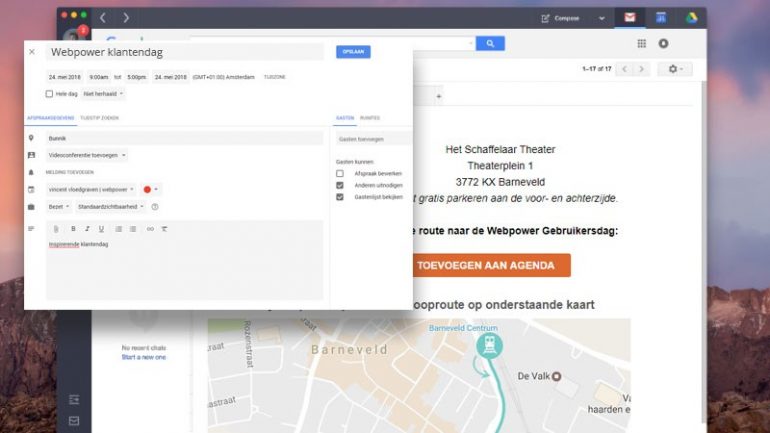Switch to the Ruimtes tab
Screen dimensions: 770x433
370,118
